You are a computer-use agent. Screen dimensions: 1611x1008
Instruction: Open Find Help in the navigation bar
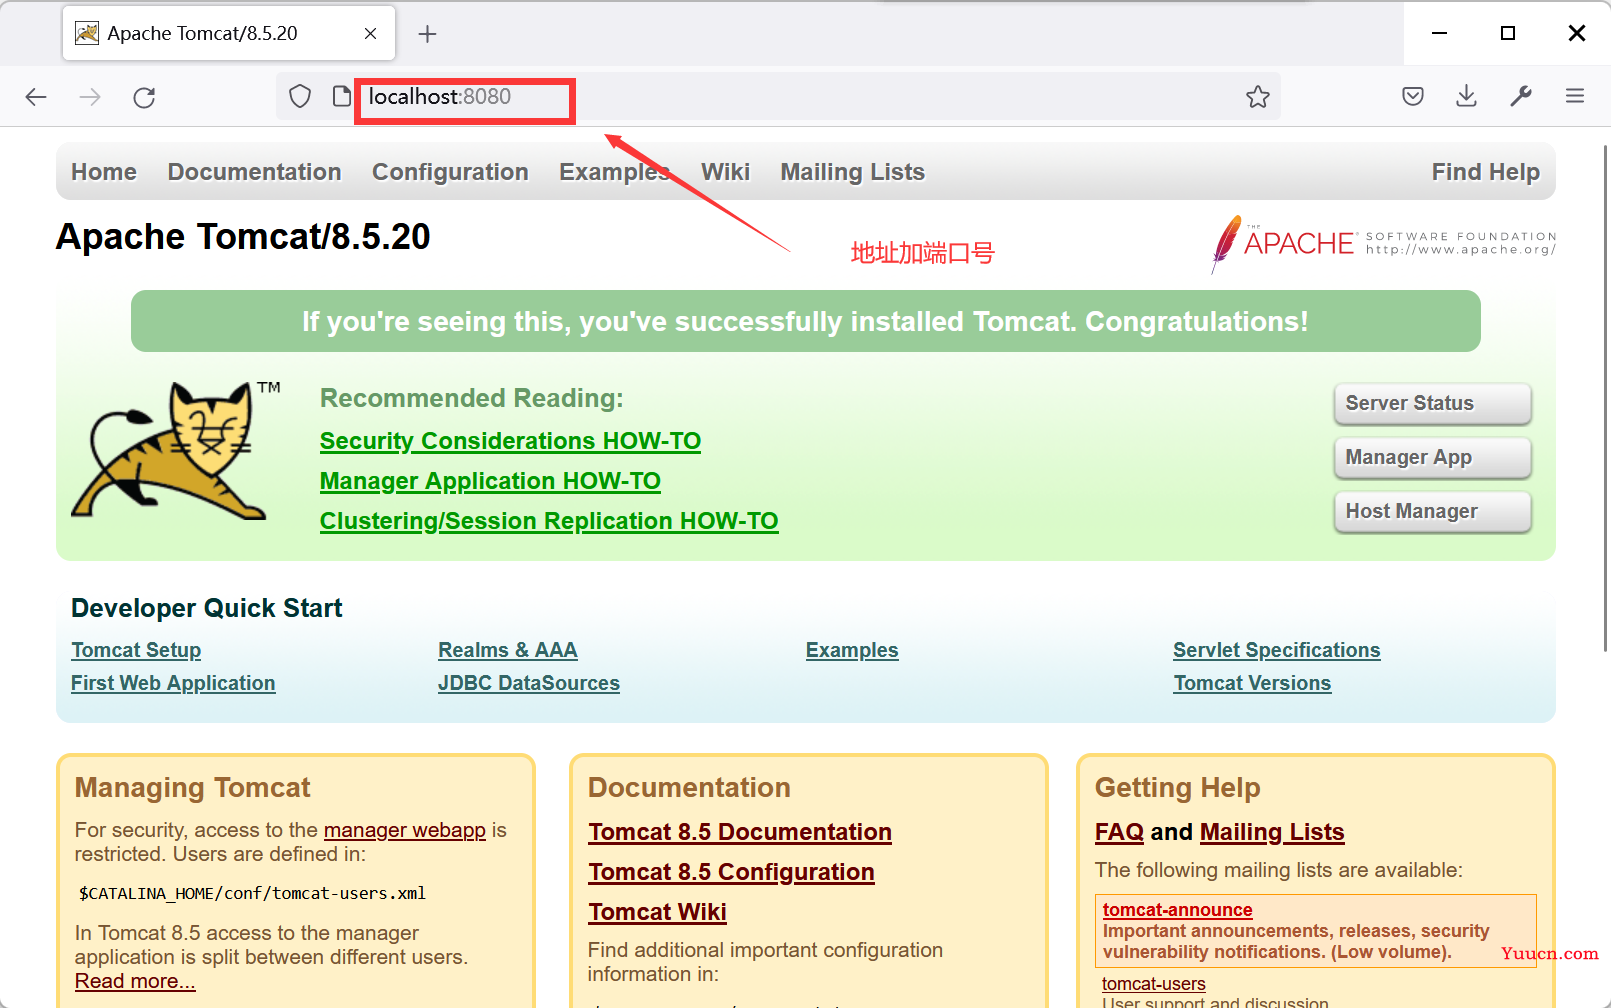pyautogui.click(x=1486, y=172)
